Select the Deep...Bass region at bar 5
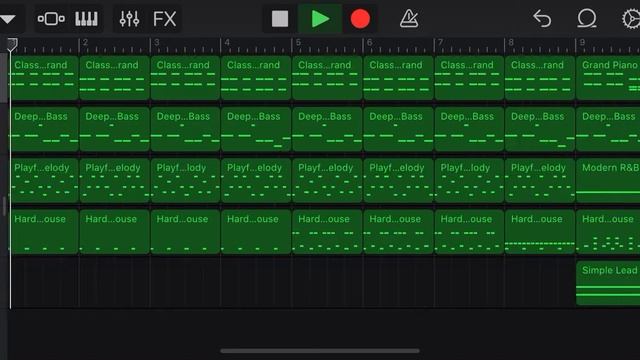Image resolution: width=640 pixels, height=360 pixels. 327,129
